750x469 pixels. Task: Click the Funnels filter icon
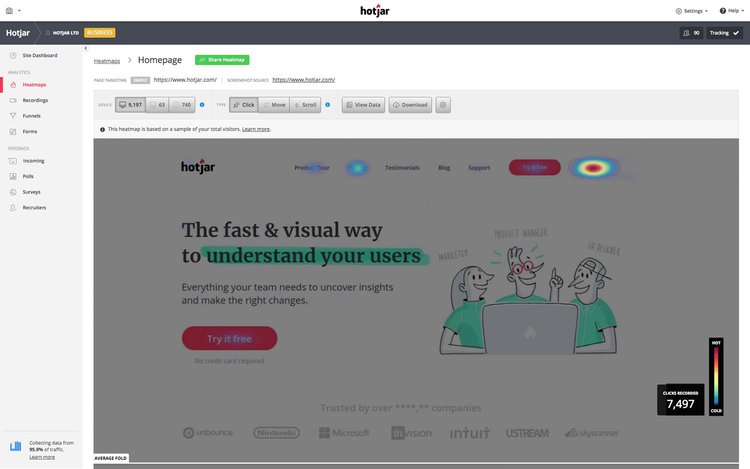13,116
